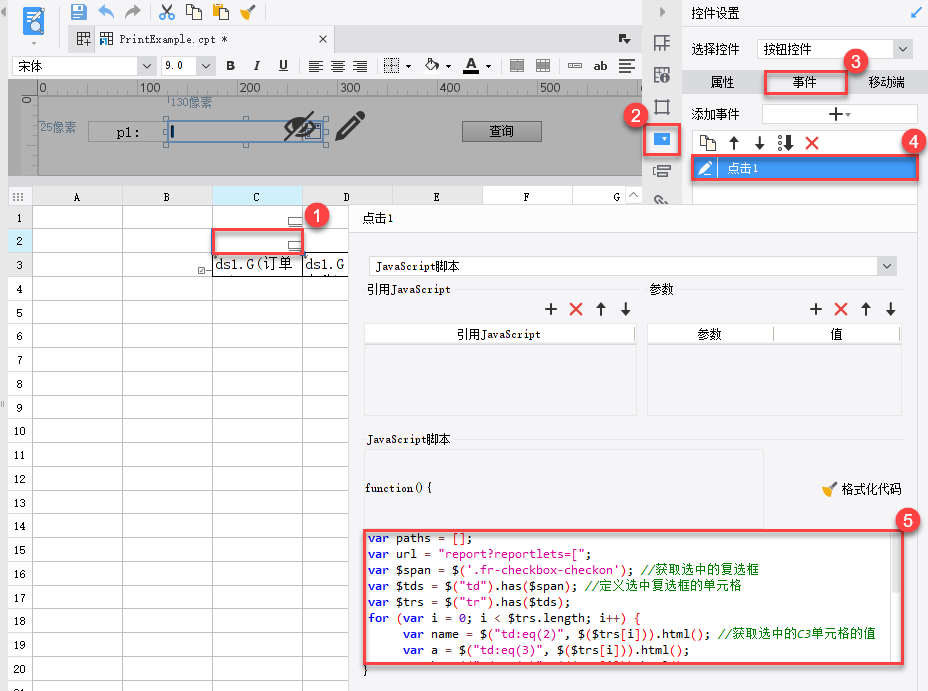Open the JavaScript脚本 event type dropdown
This screenshot has width=928, height=691.
point(632,266)
